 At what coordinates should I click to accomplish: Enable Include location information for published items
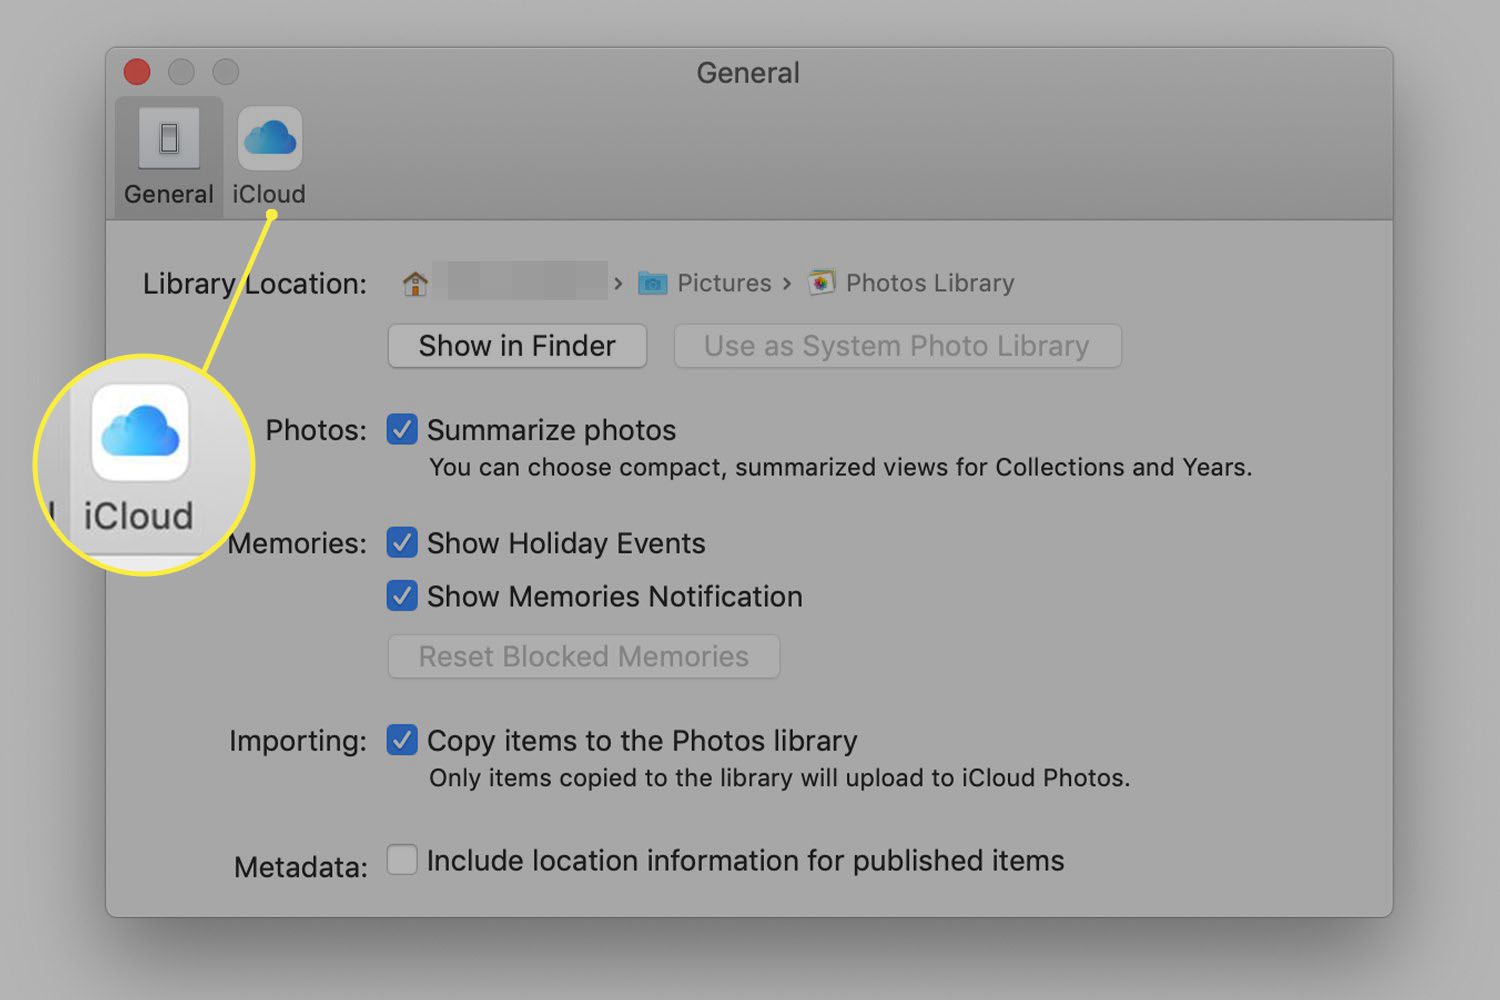(x=402, y=860)
